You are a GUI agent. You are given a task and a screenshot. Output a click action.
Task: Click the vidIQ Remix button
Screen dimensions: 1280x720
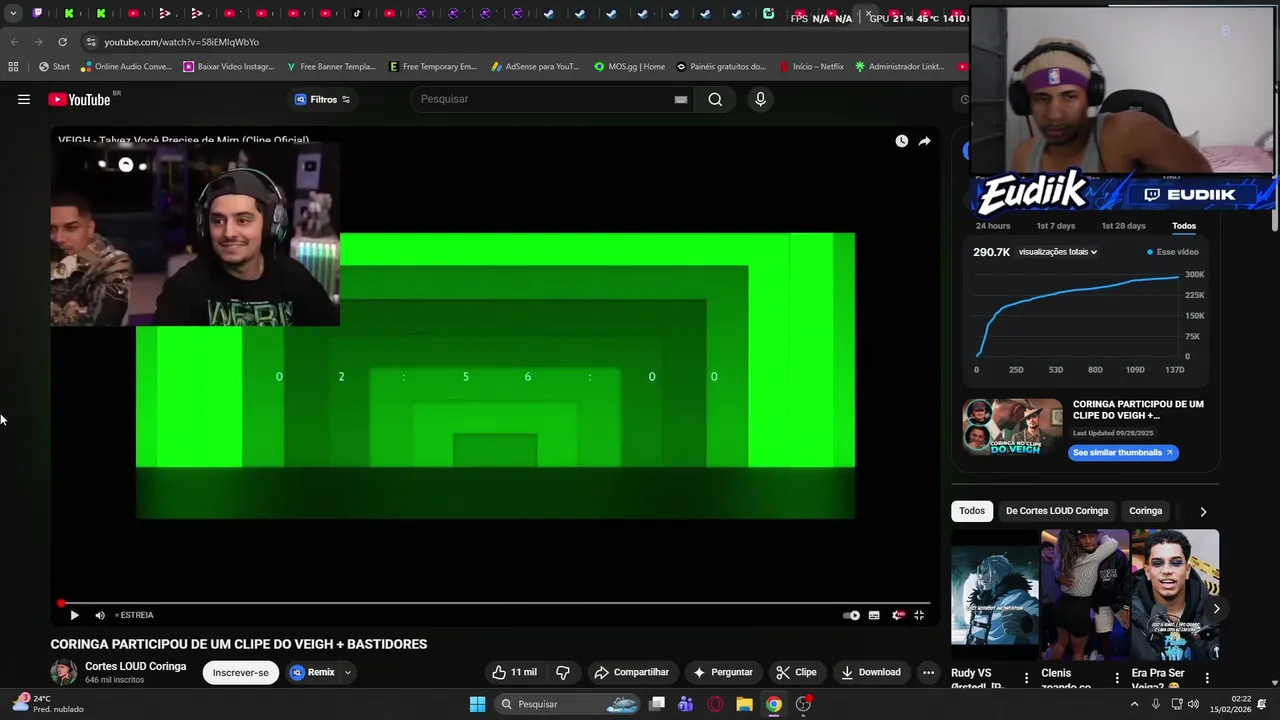313,672
